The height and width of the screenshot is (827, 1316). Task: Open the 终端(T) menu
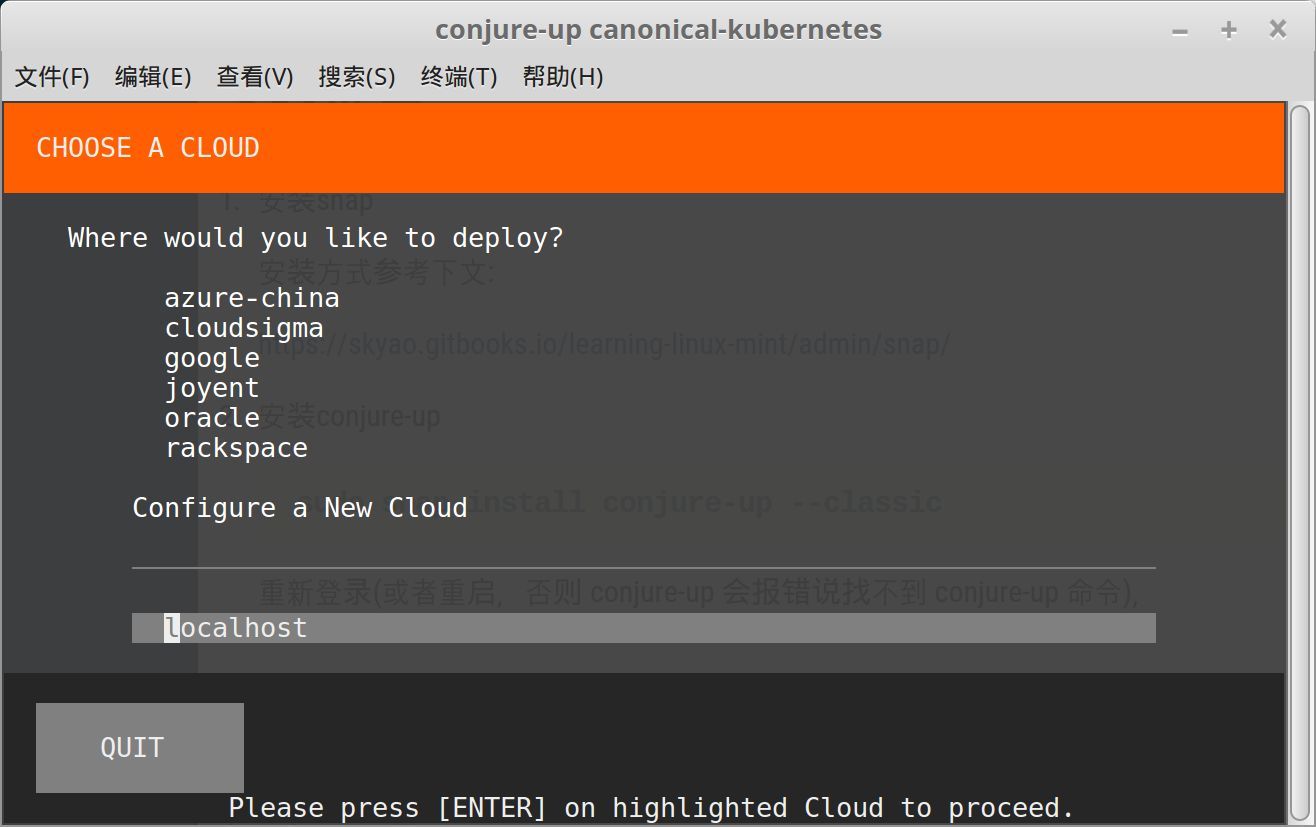459,77
